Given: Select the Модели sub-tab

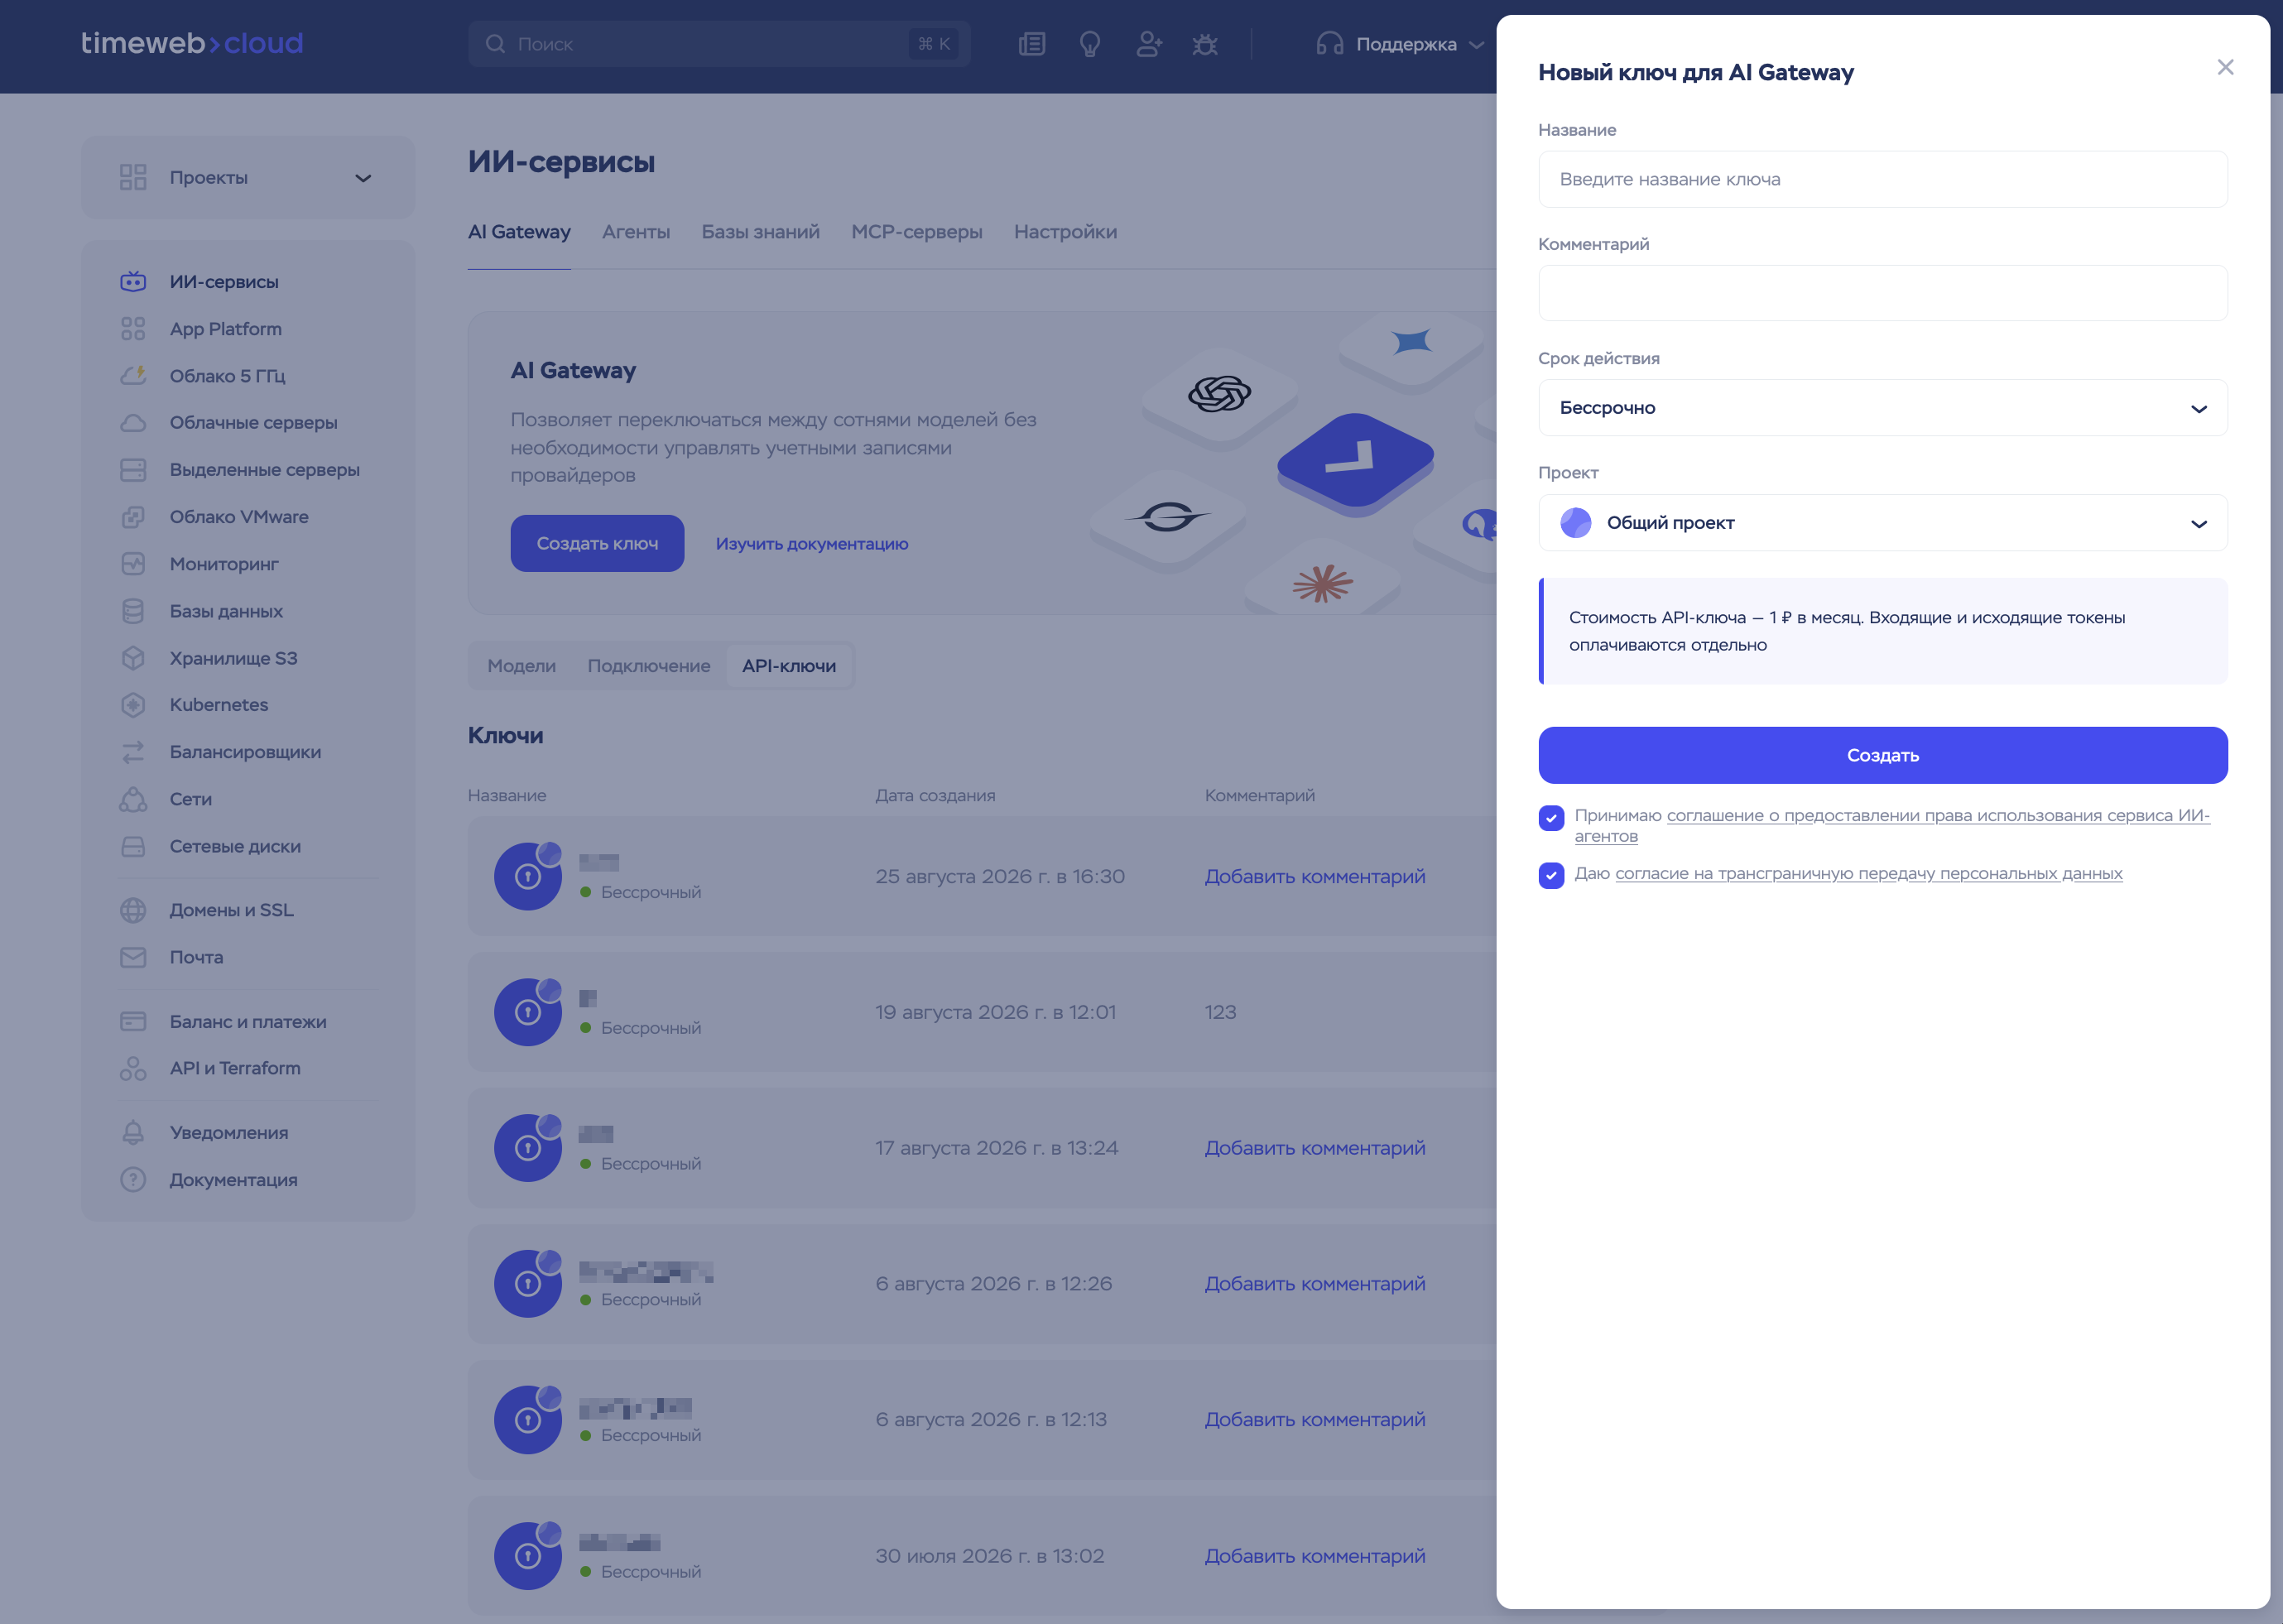Looking at the screenshot, I should tap(521, 666).
